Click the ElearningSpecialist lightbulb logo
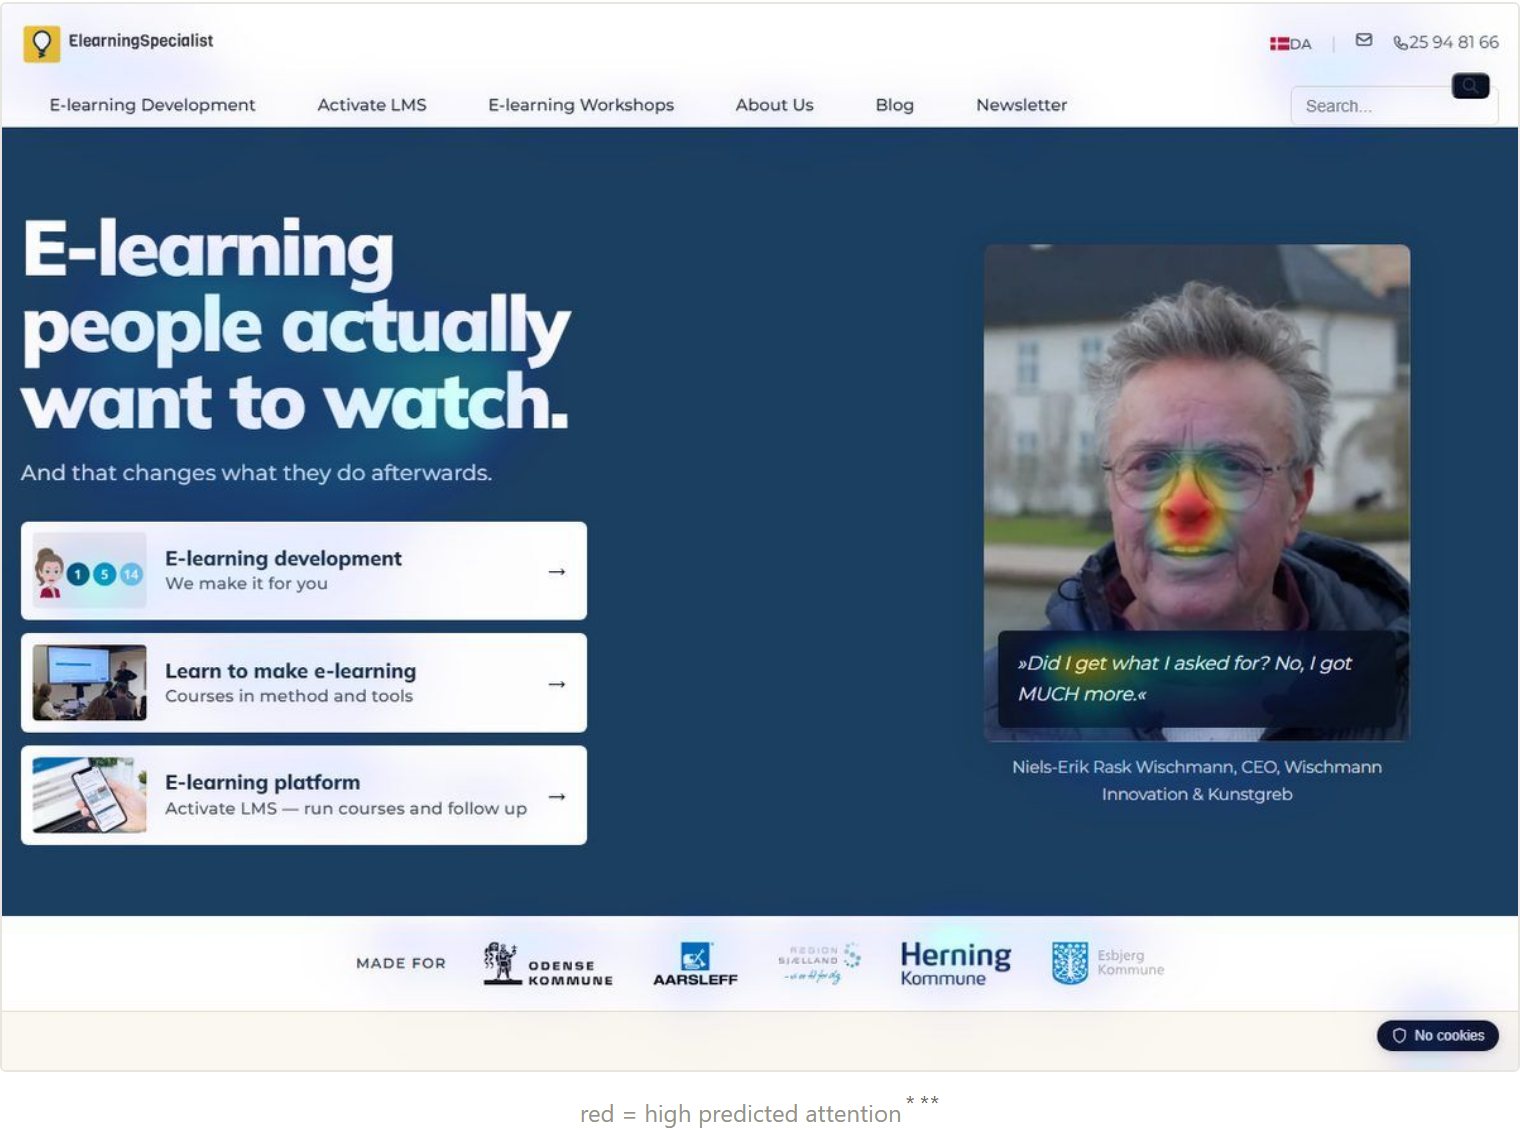The width and height of the screenshot is (1520, 1130). coord(42,44)
